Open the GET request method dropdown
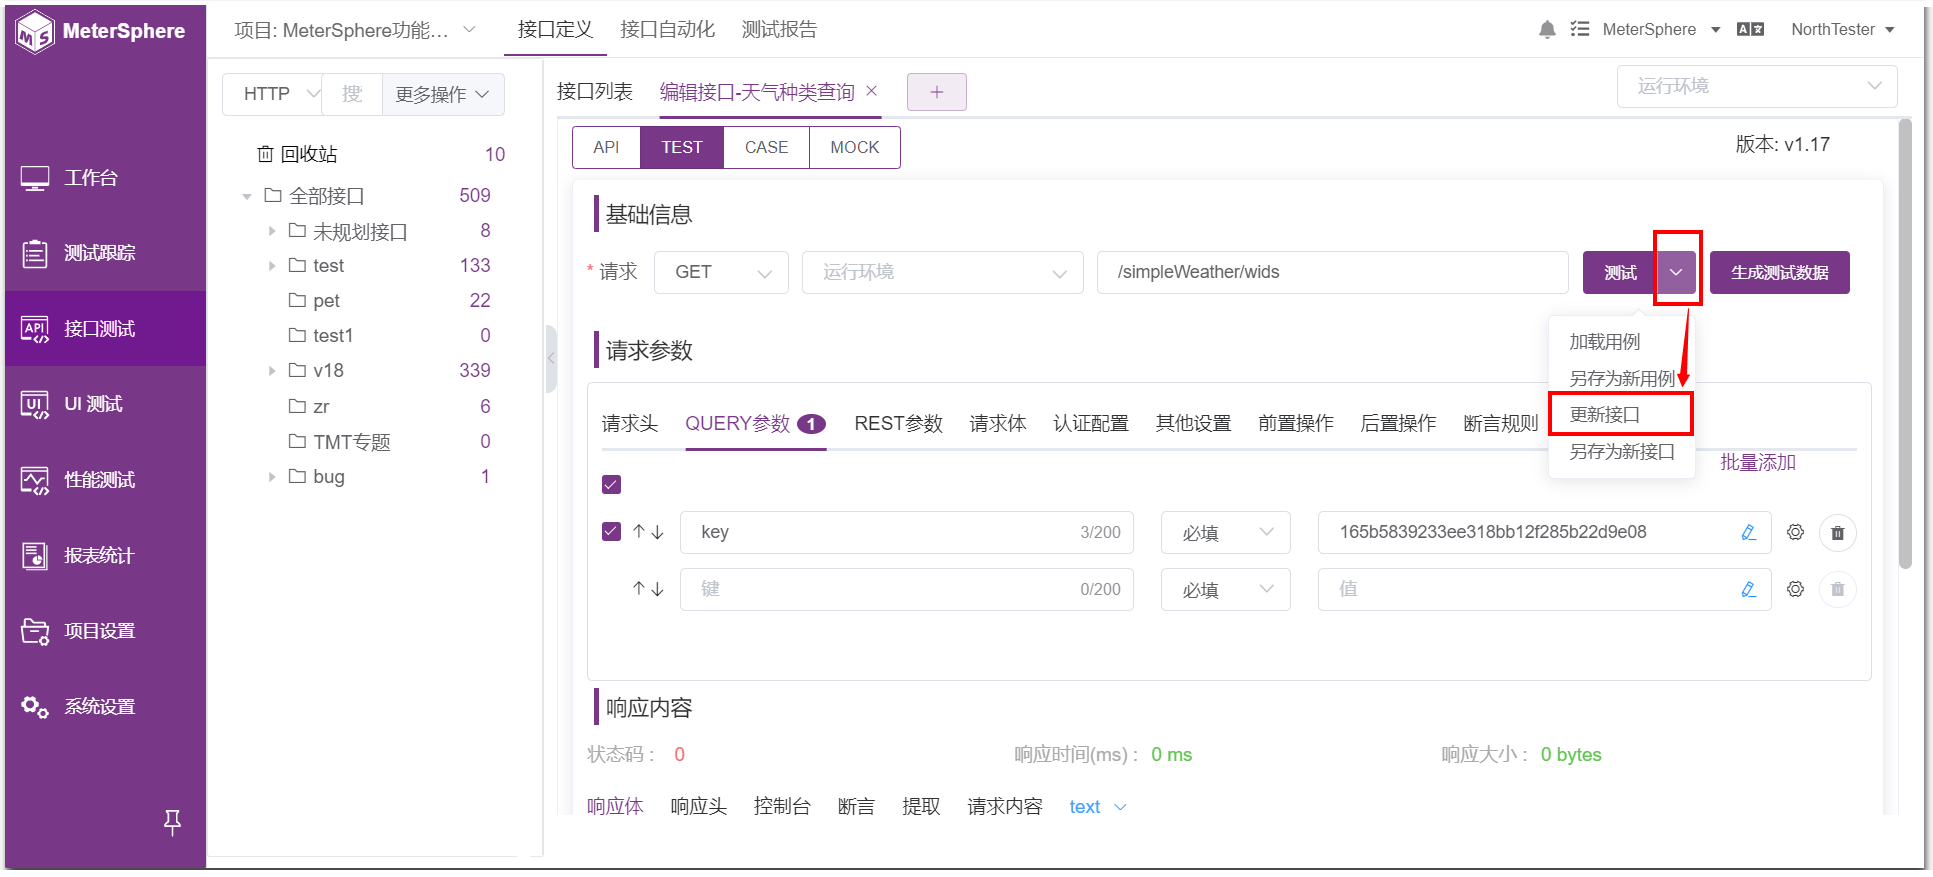The image size is (1933, 877). pyautogui.click(x=721, y=272)
